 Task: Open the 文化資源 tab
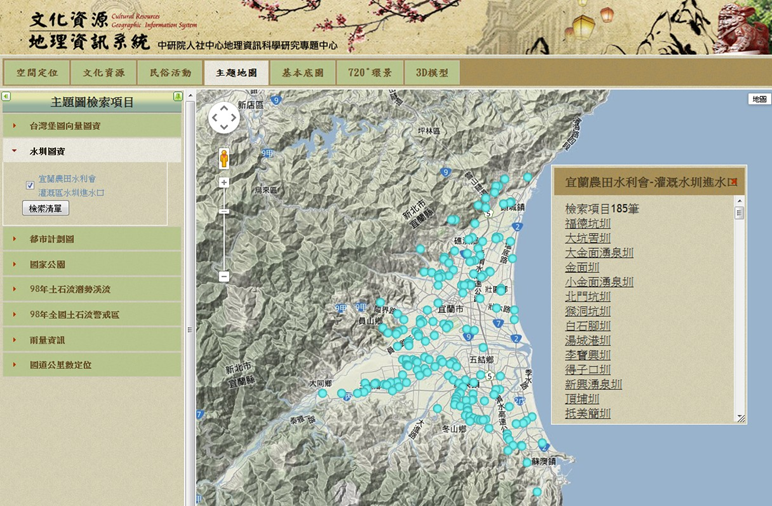point(103,73)
